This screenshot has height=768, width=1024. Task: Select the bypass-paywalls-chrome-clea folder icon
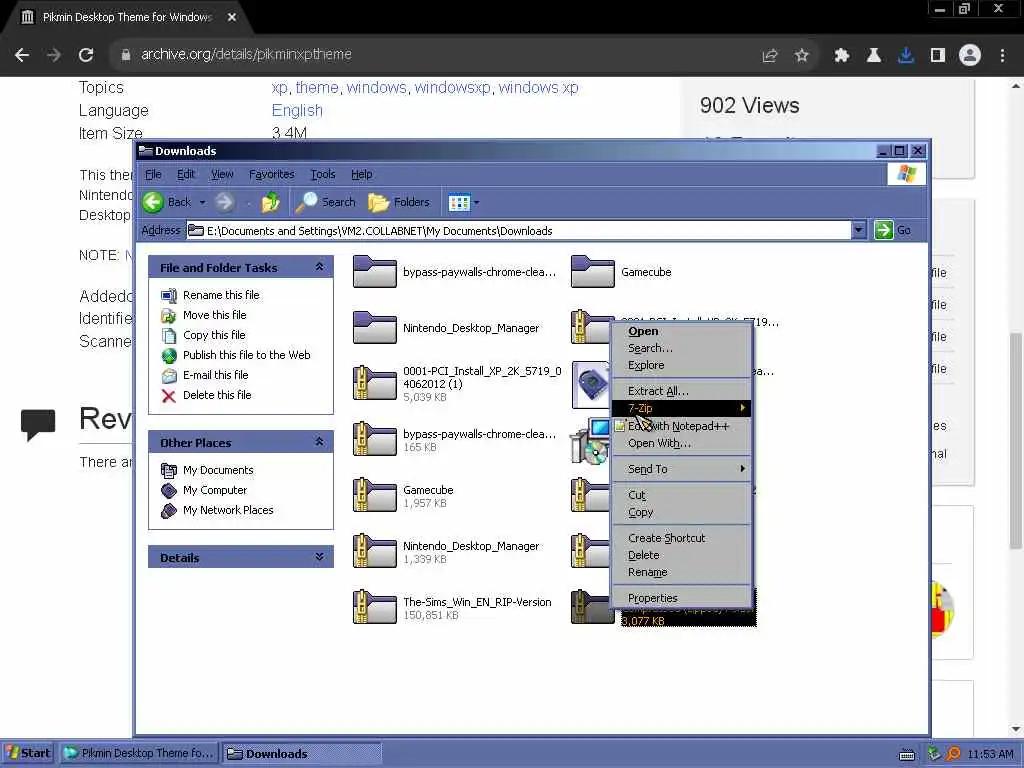(375, 272)
